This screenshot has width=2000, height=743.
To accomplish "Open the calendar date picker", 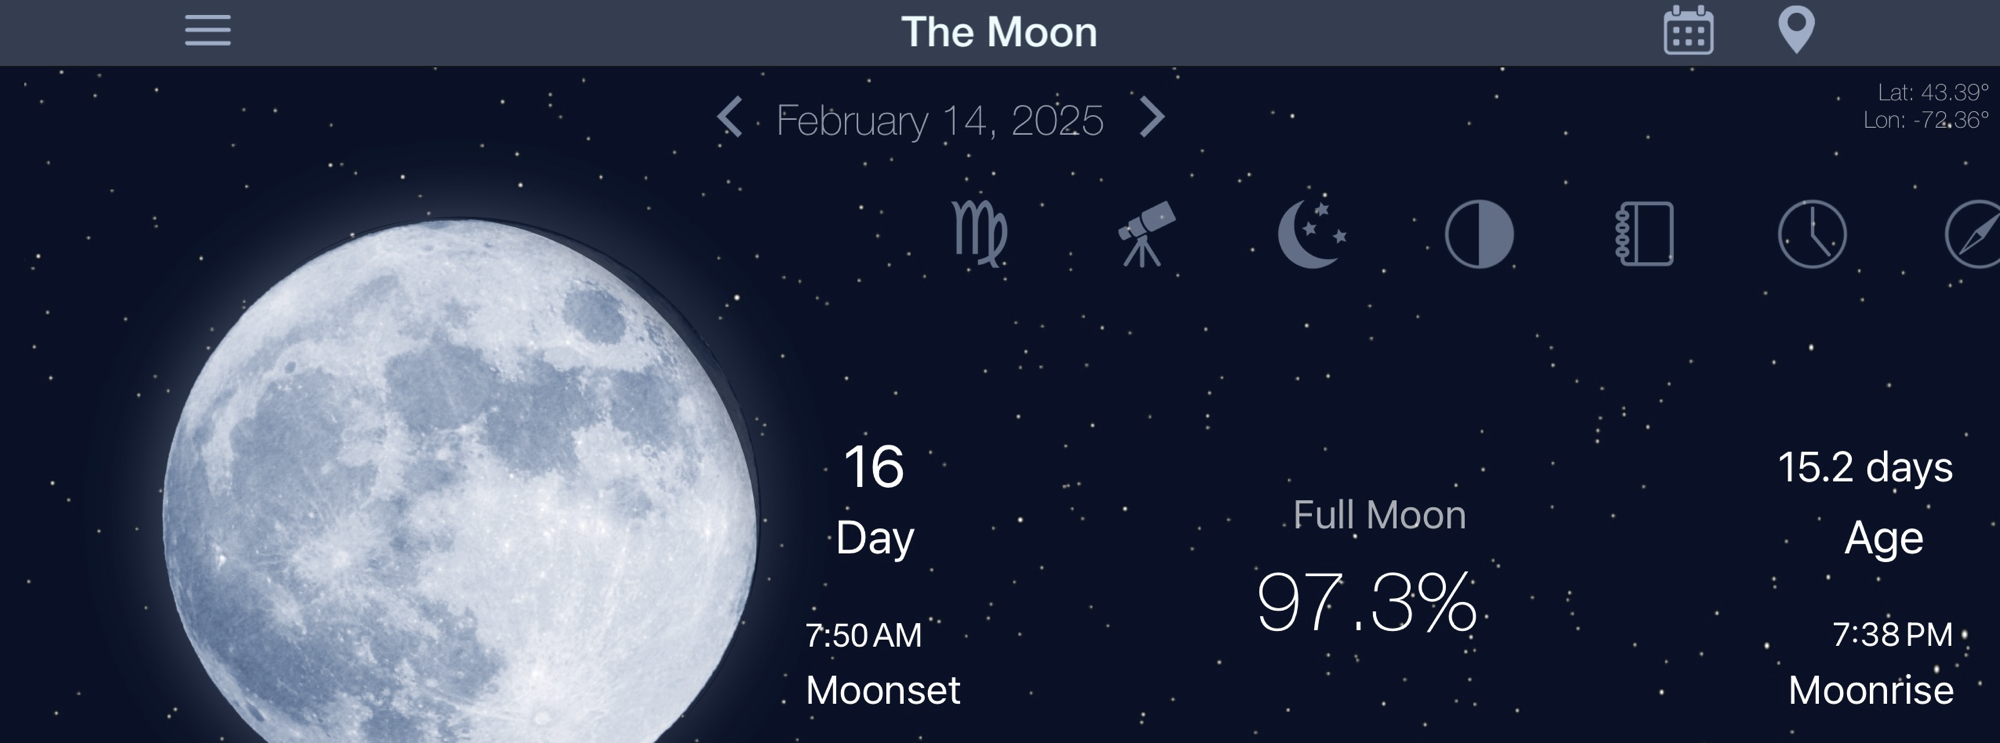I will pos(1688,31).
